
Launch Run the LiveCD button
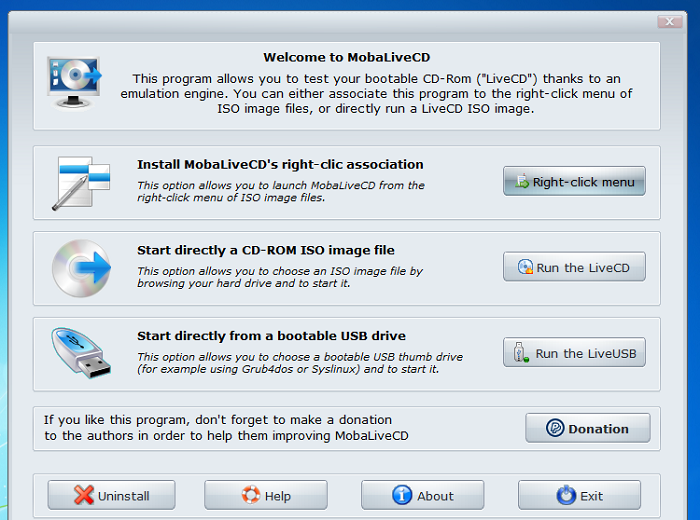click(574, 267)
